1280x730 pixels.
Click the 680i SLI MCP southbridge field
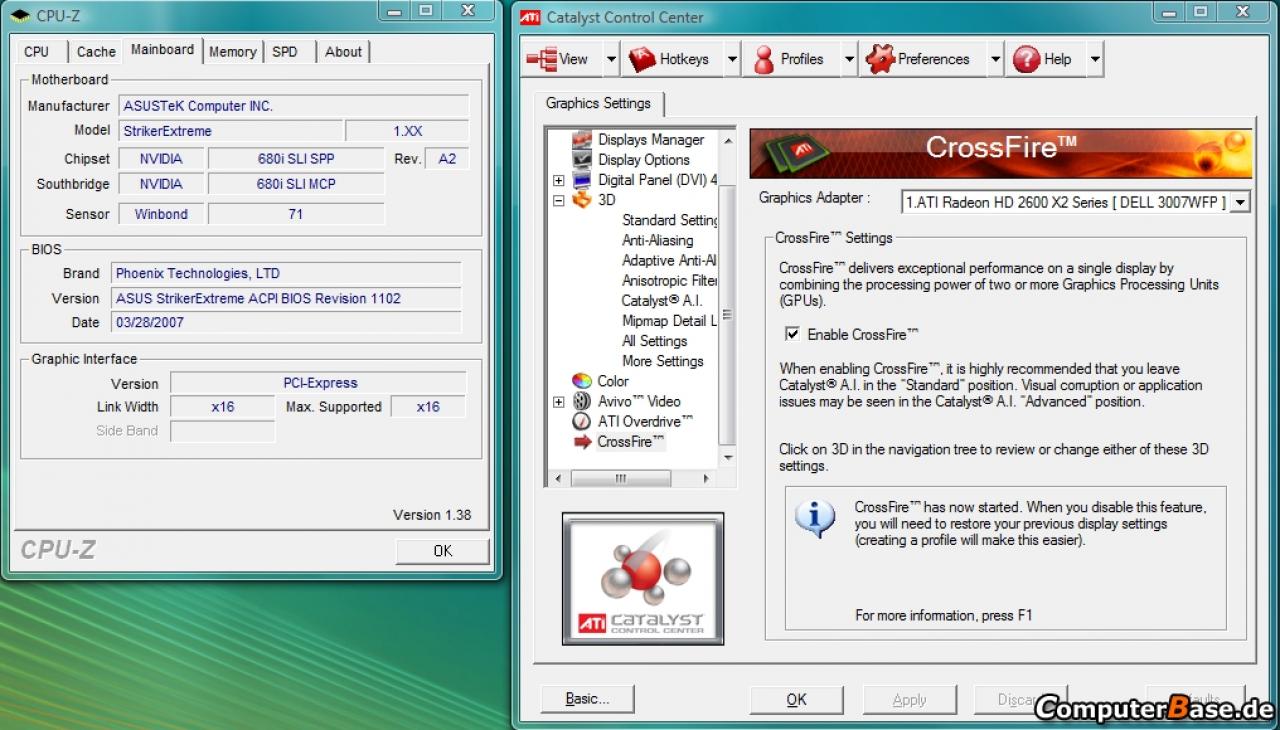coord(296,184)
